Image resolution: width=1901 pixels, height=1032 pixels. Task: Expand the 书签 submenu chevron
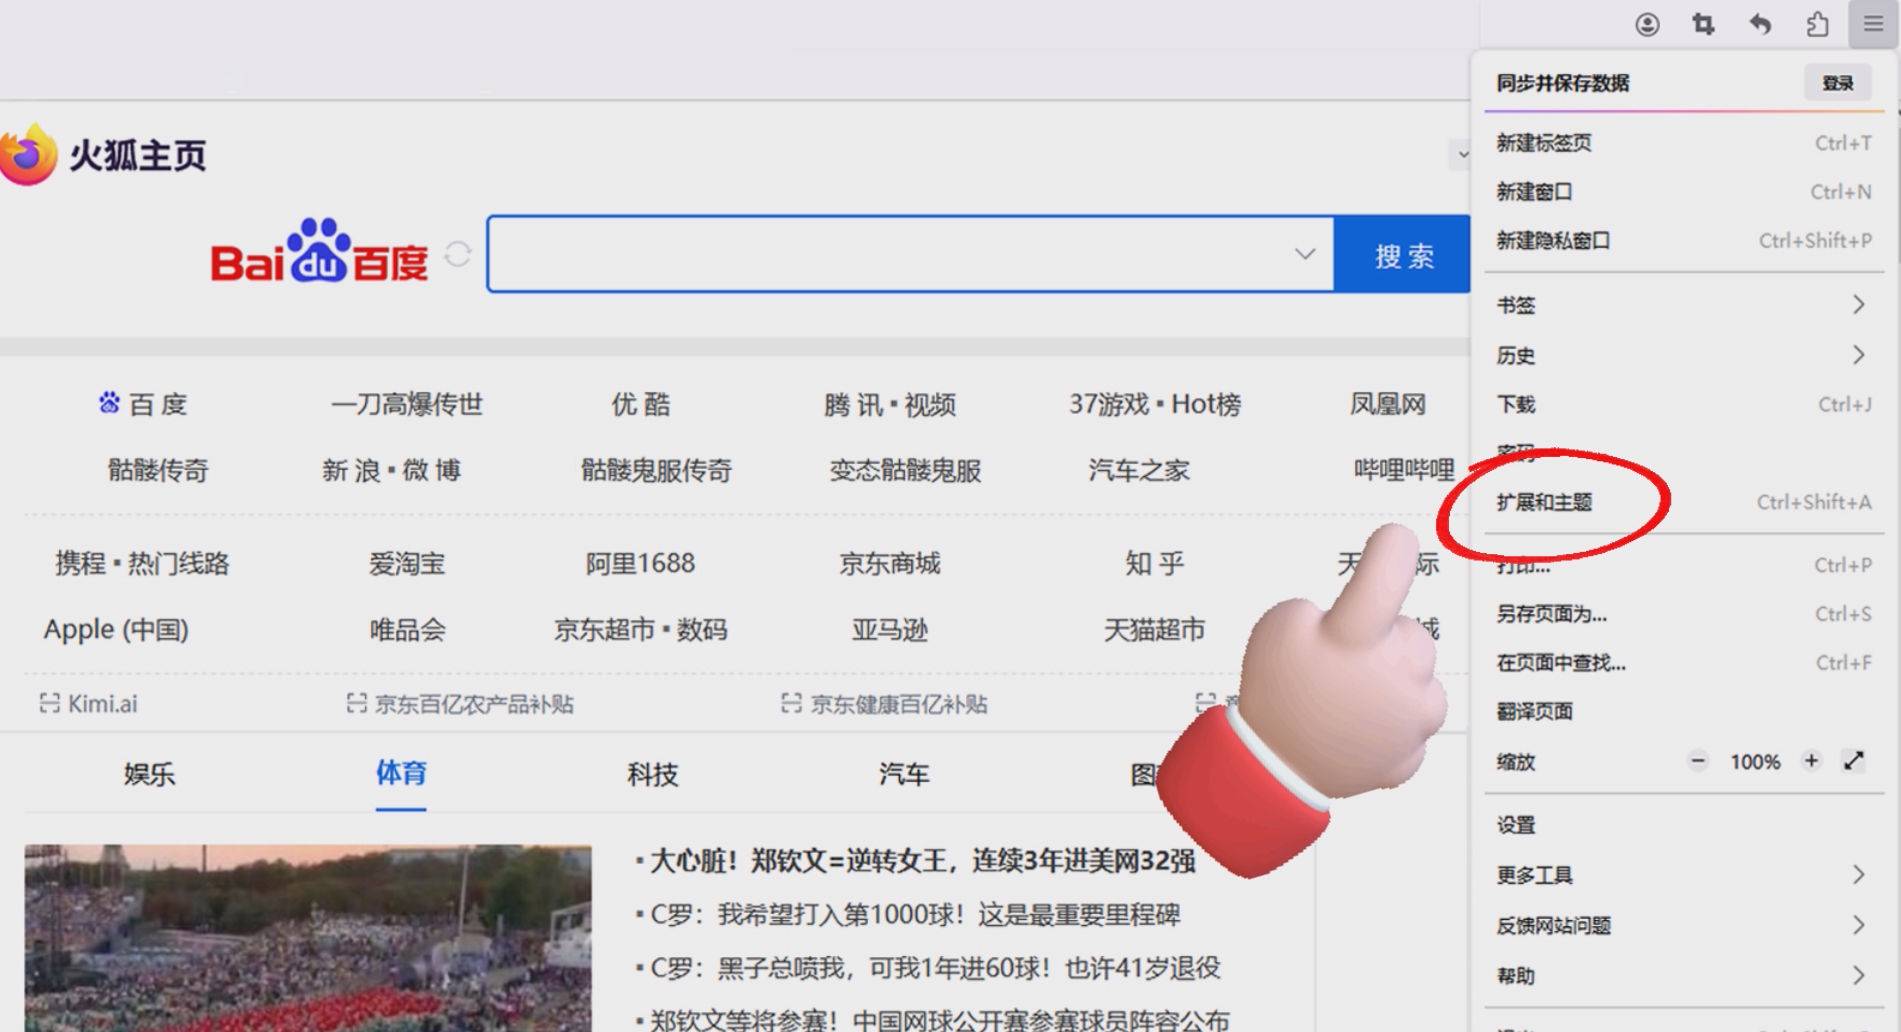coord(1858,304)
